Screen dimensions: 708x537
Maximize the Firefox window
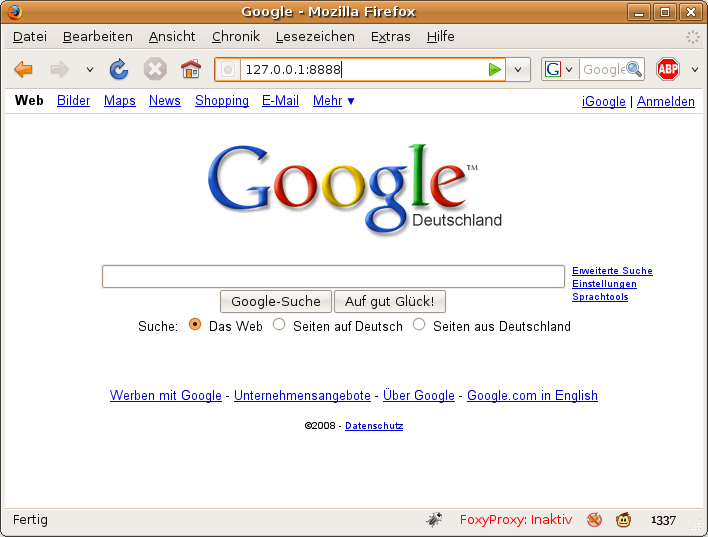[x=665, y=12]
